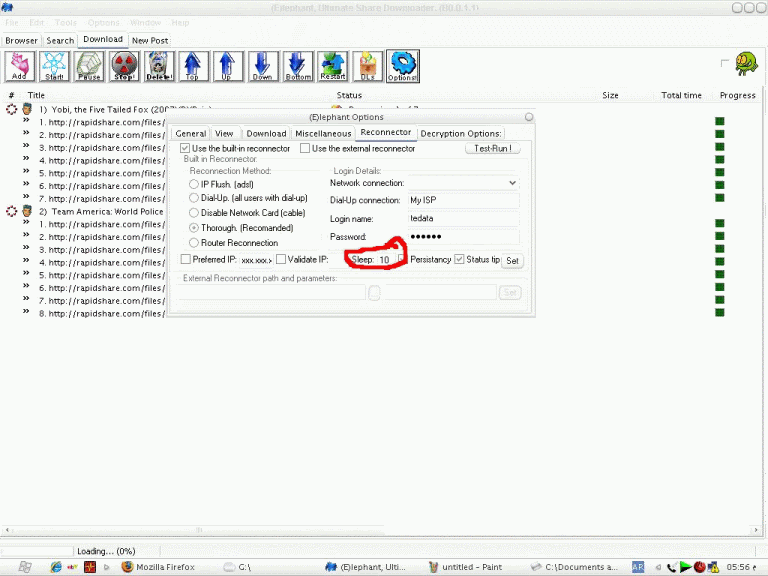Click the Set button beside Status tip
Viewport: 768px width, 576px height.
(511, 261)
